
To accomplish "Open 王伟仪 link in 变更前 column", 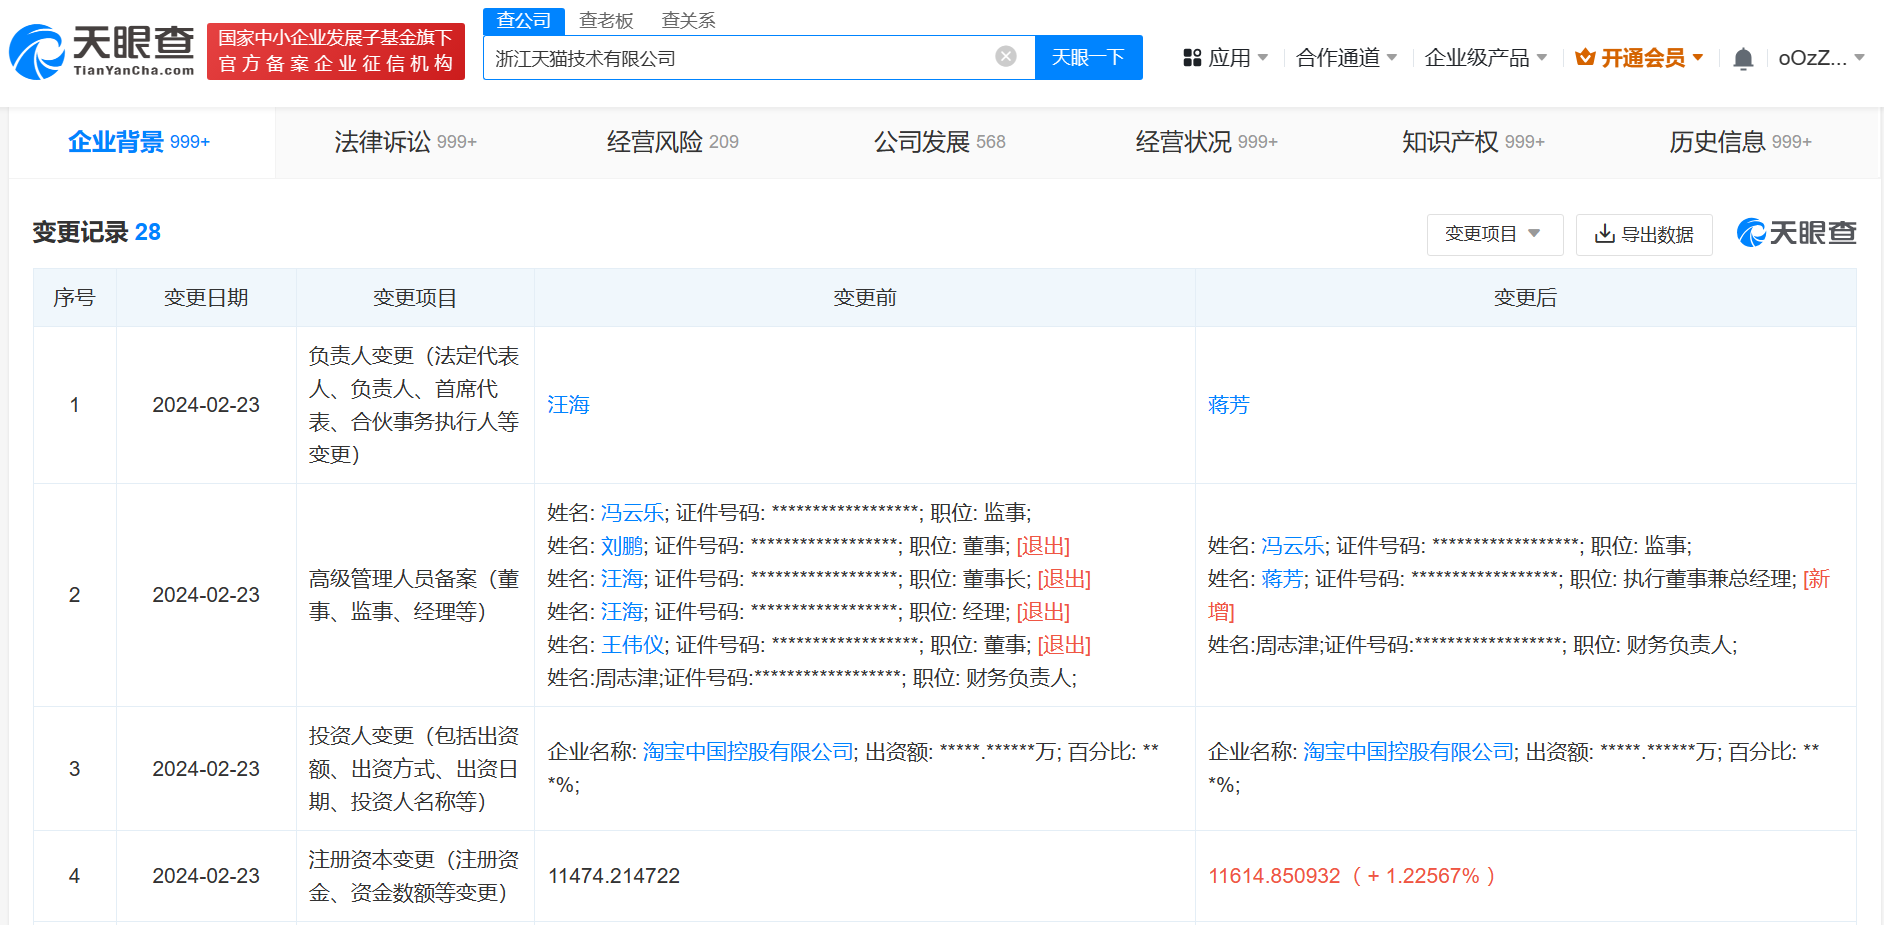I will (632, 645).
